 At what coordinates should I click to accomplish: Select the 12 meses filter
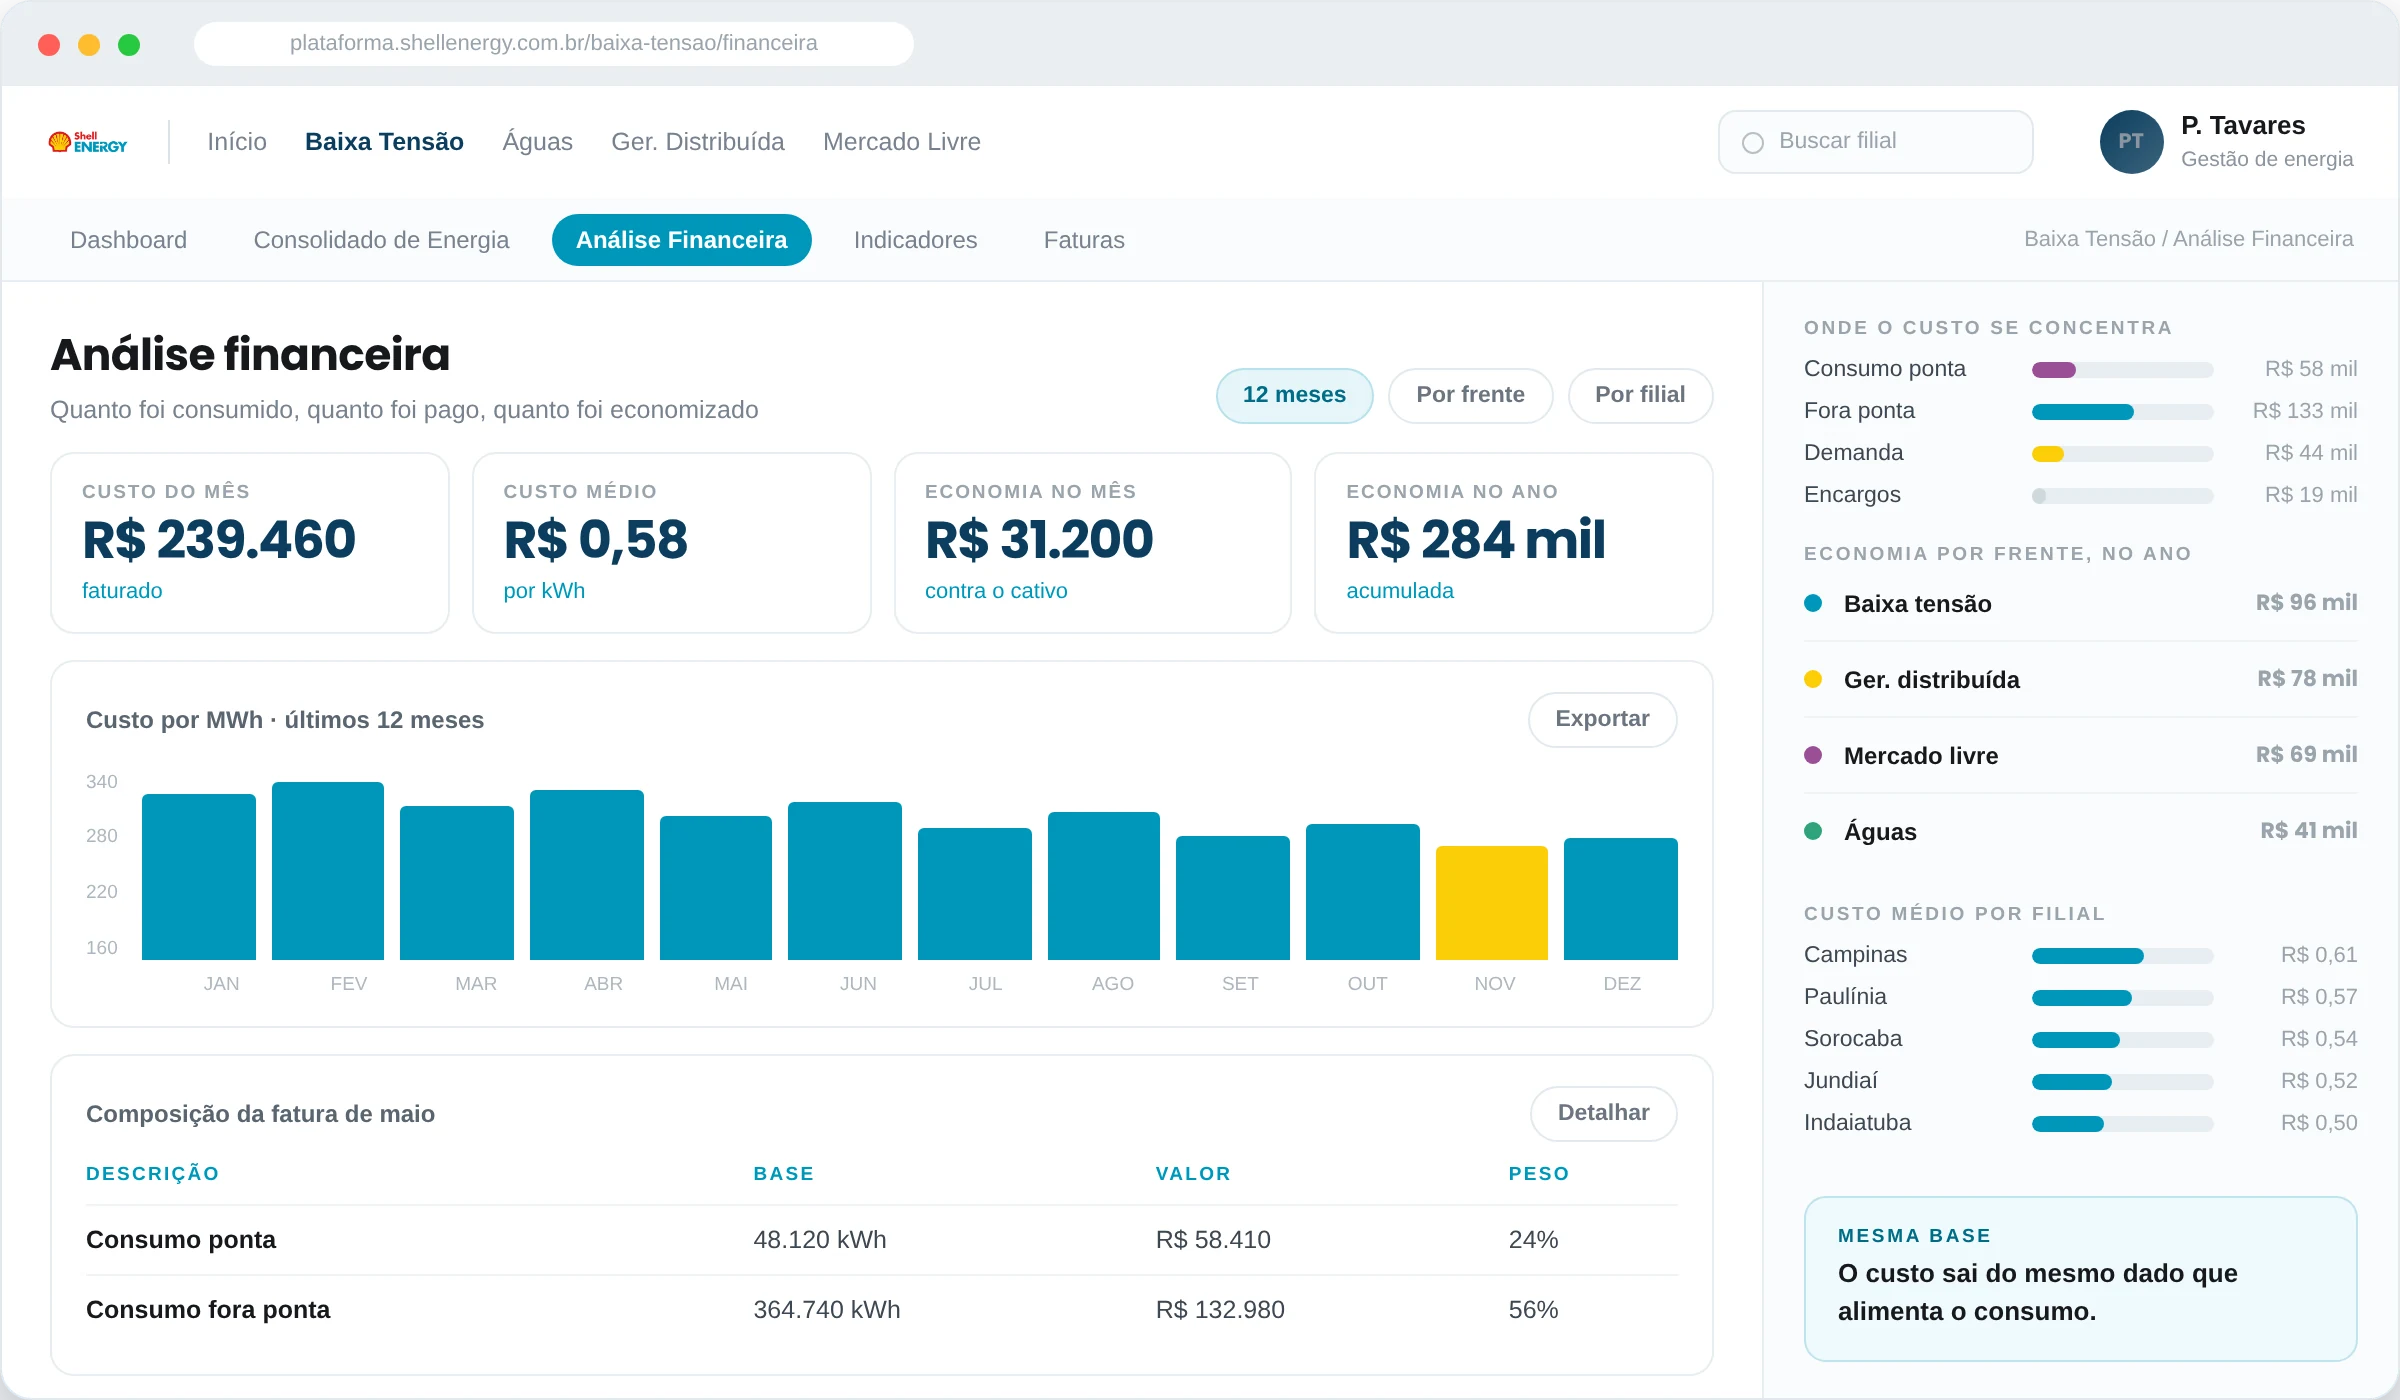click(1294, 395)
